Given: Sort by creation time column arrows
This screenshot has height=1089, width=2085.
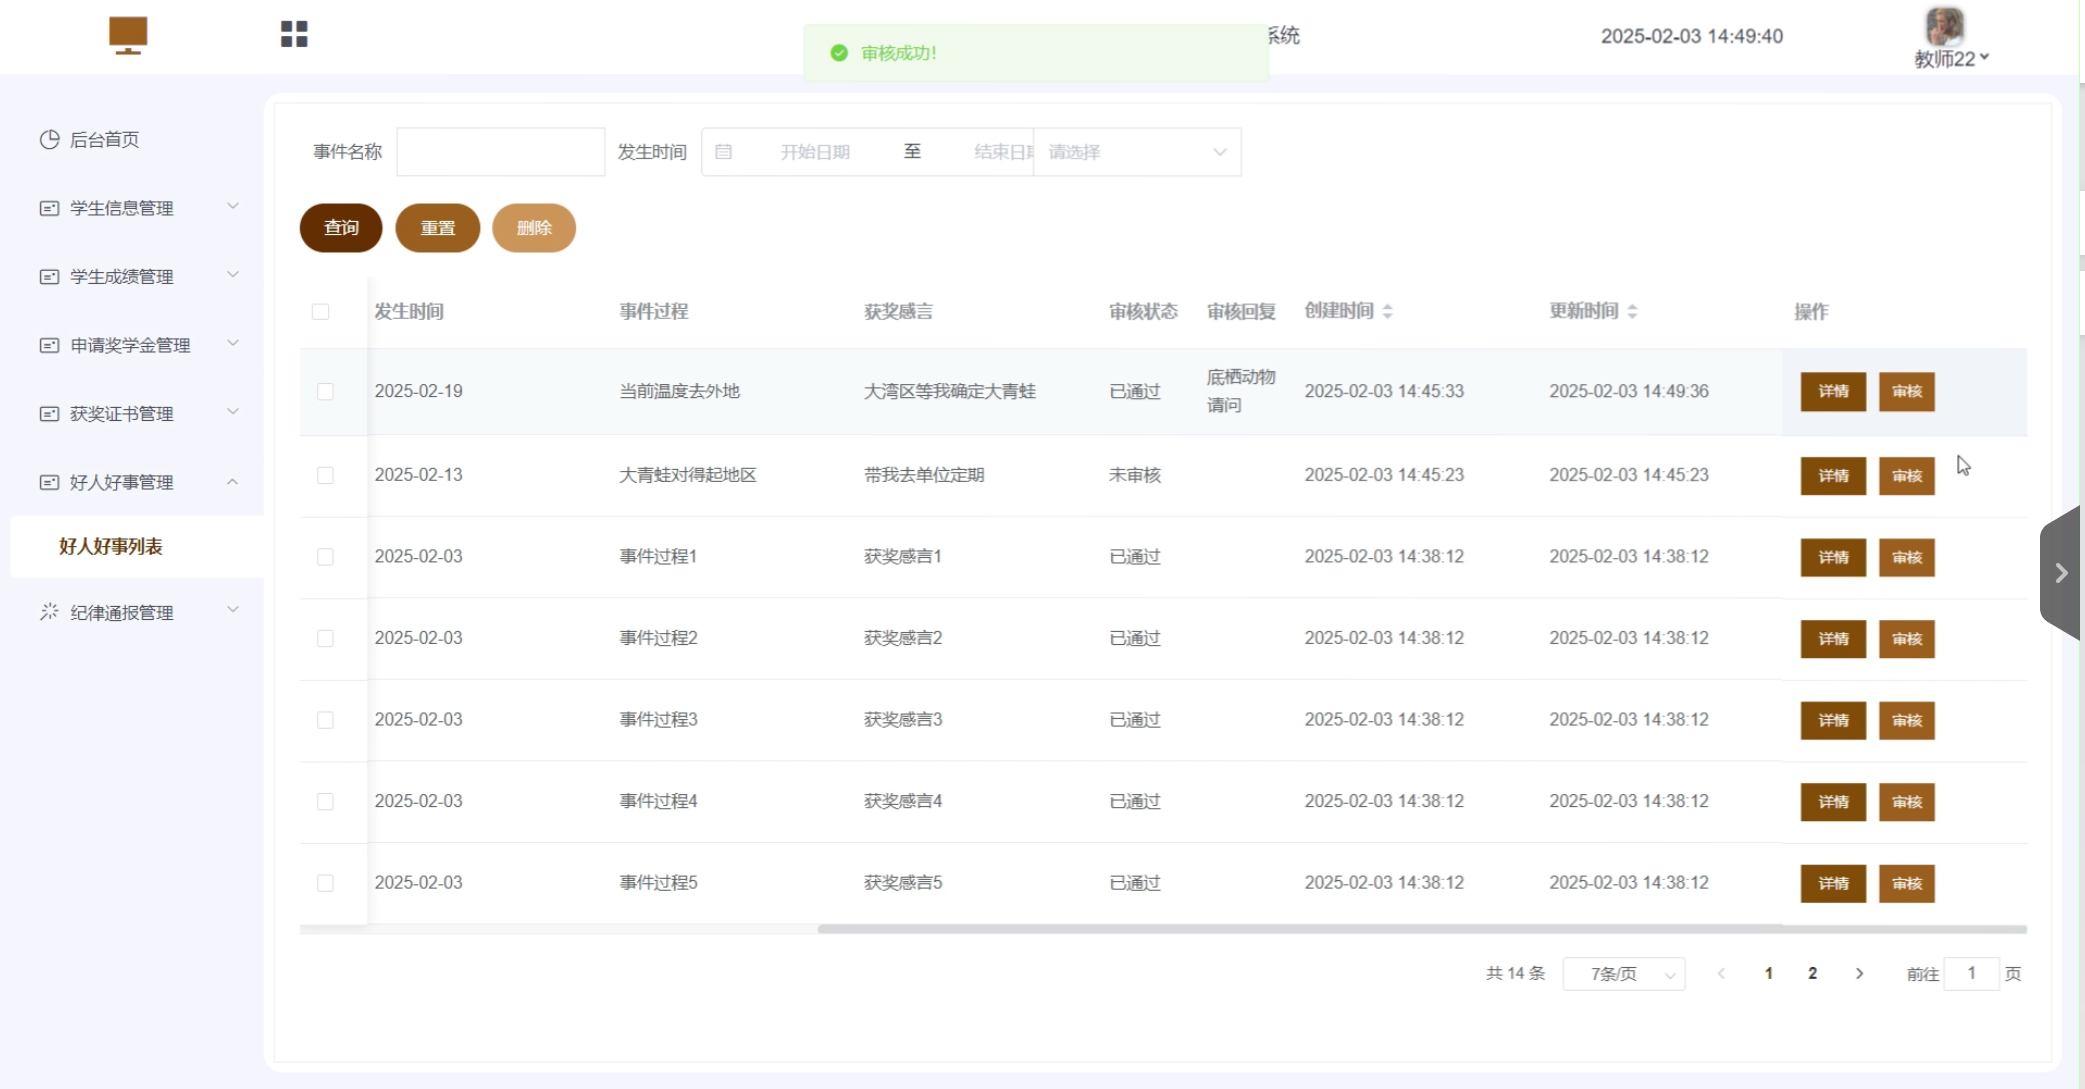Looking at the screenshot, I should 1387,312.
